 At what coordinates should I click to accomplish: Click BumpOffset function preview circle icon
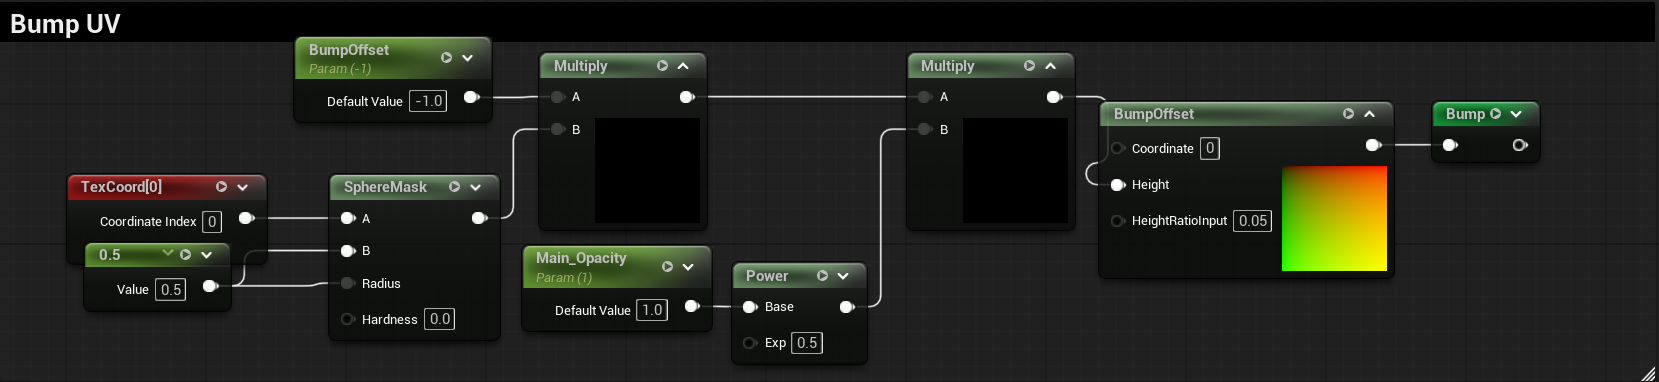coord(1348,114)
